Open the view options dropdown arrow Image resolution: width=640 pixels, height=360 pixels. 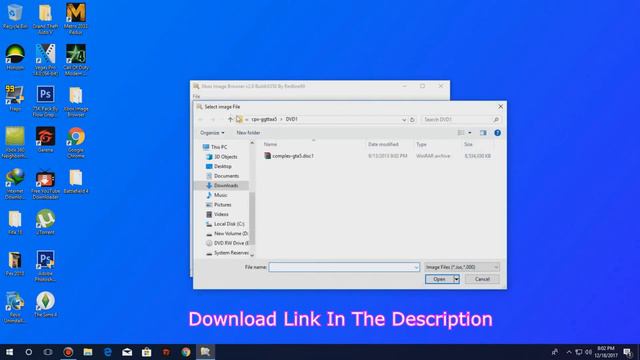pos(470,133)
